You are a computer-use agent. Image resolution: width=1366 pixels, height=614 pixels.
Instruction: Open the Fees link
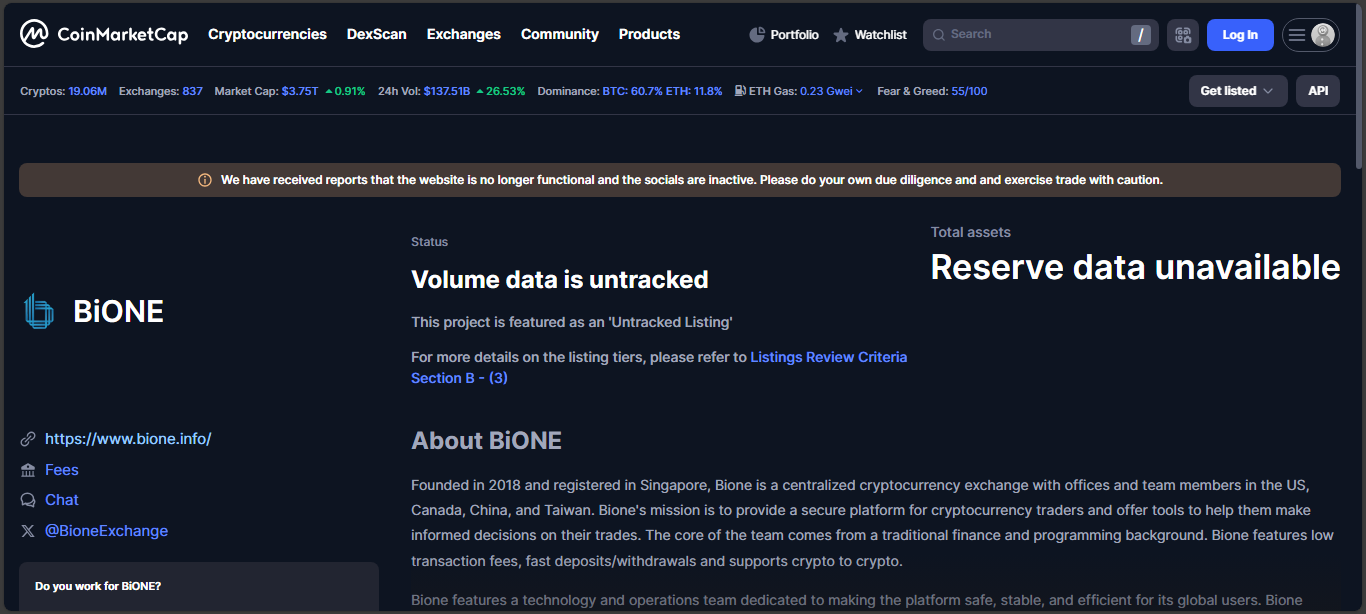click(62, 470)
